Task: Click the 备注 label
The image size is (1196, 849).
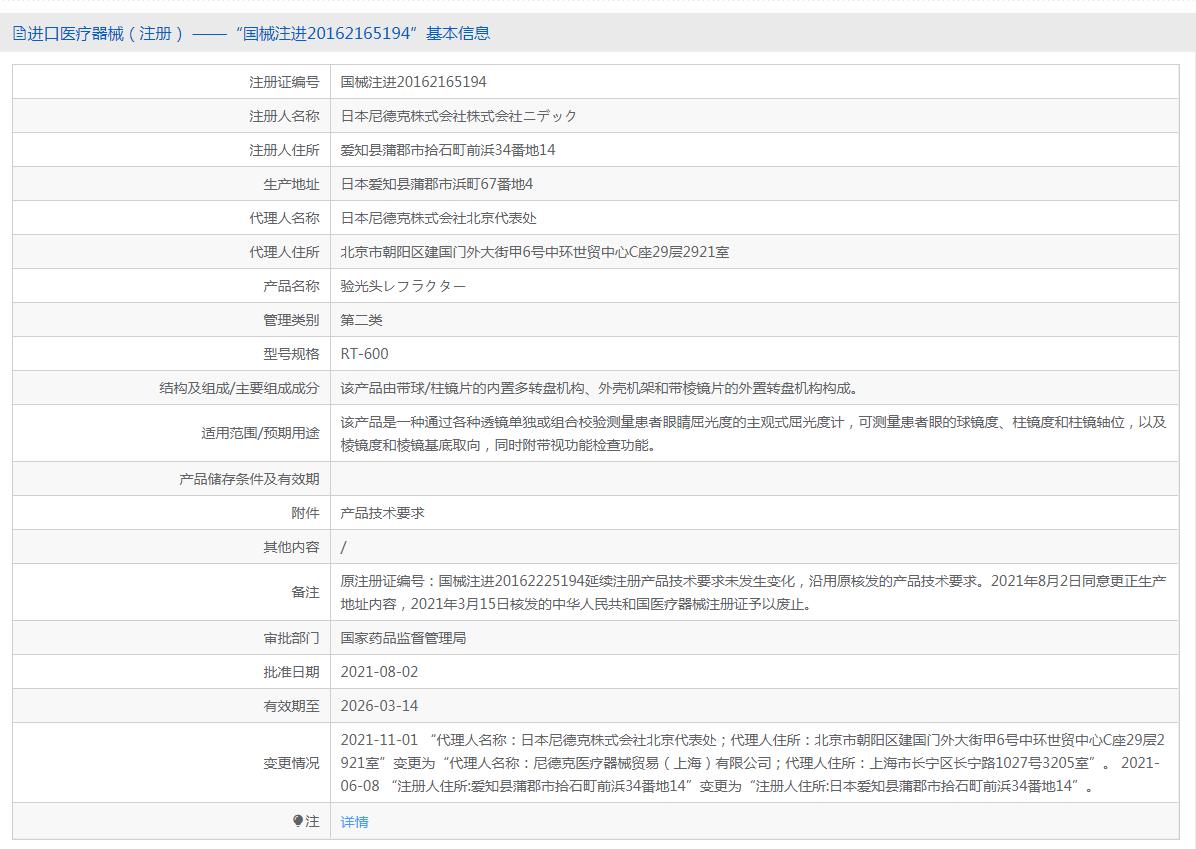Action: [x=305, y=593]
